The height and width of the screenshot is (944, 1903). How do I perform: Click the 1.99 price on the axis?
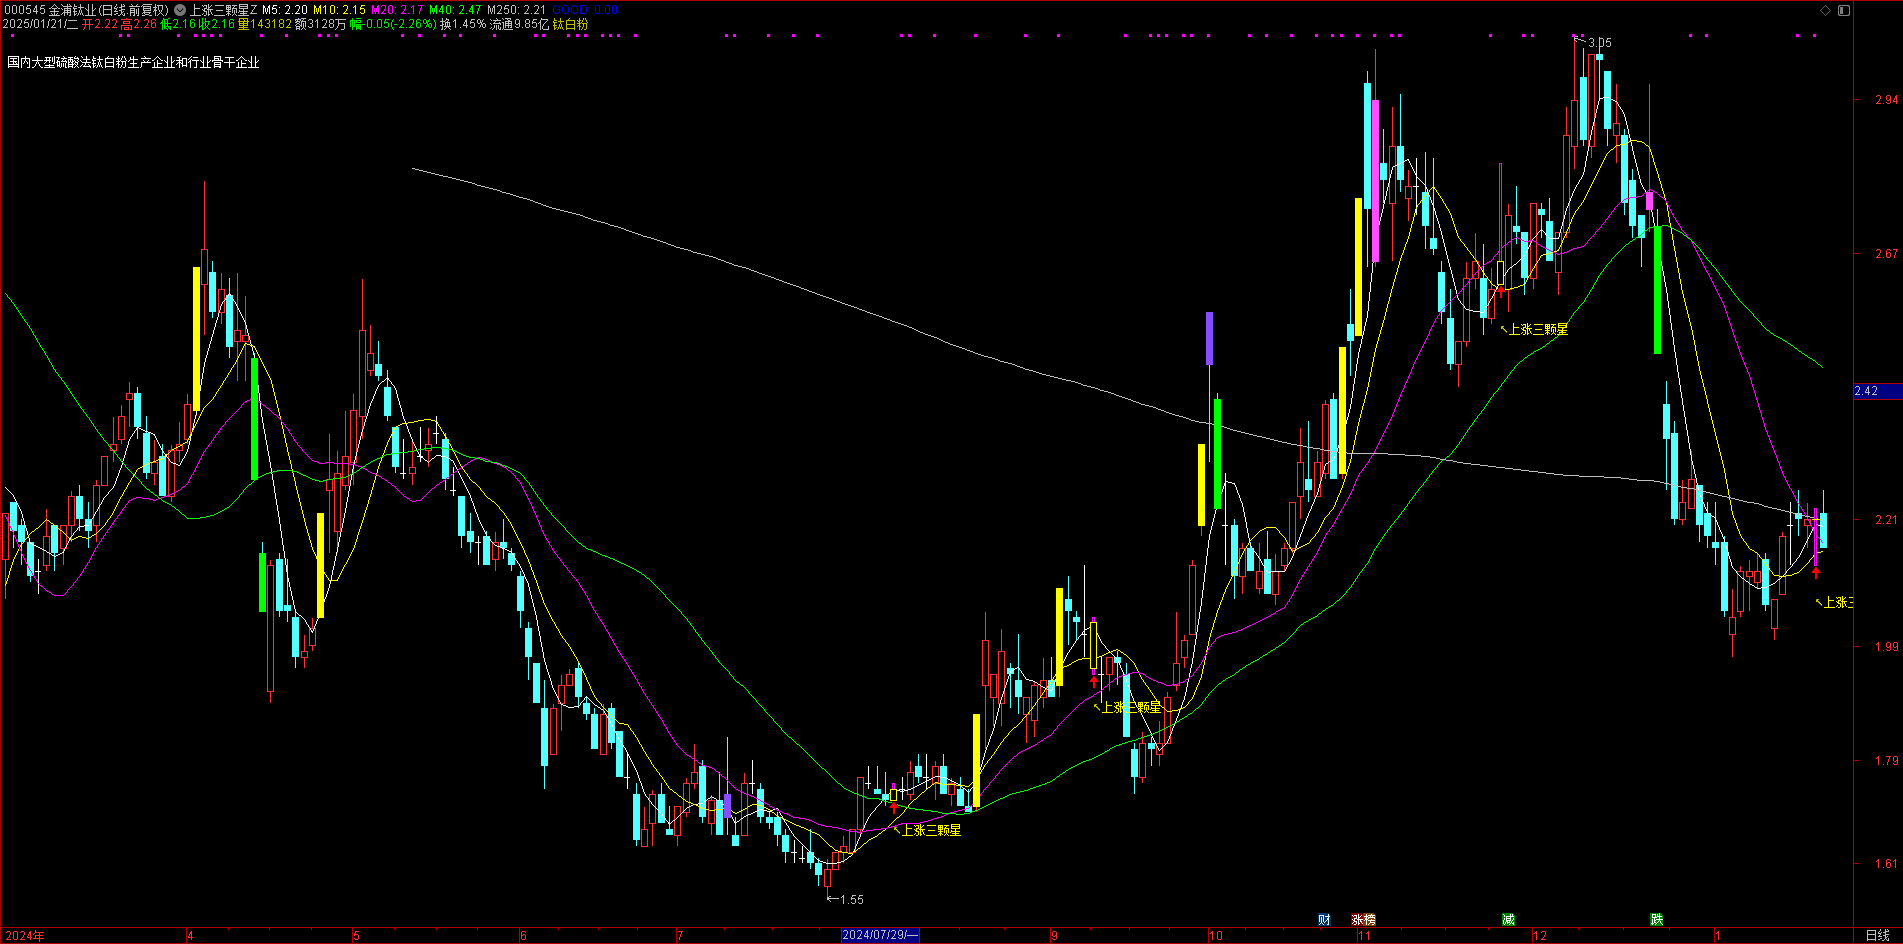tap(1886, 647)
